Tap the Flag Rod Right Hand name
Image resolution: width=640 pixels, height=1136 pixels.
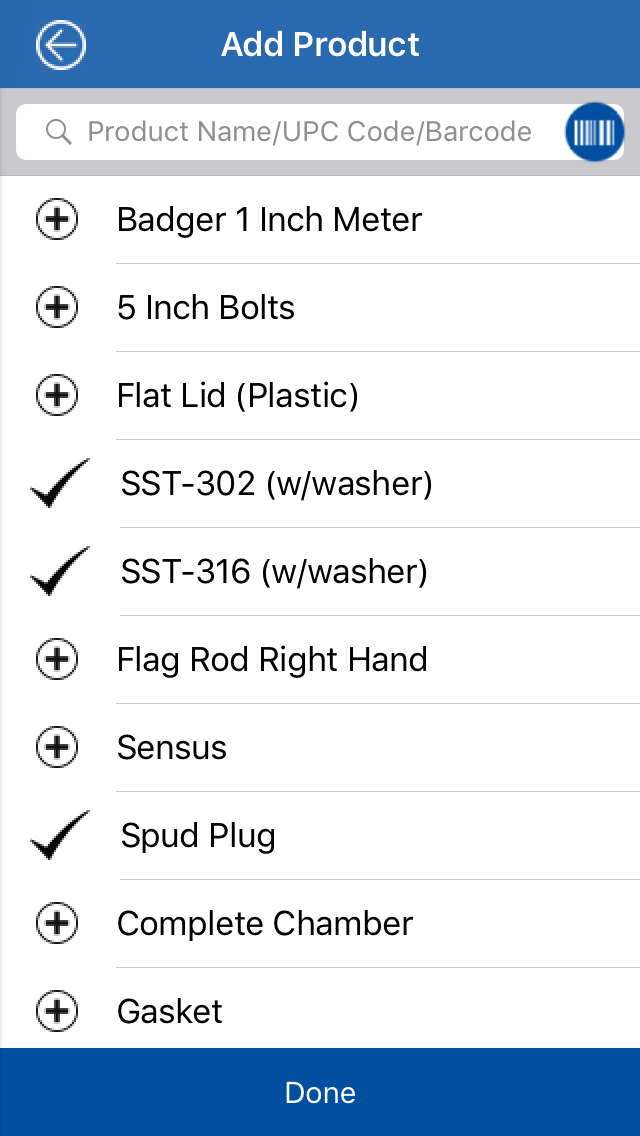point(272,660)
